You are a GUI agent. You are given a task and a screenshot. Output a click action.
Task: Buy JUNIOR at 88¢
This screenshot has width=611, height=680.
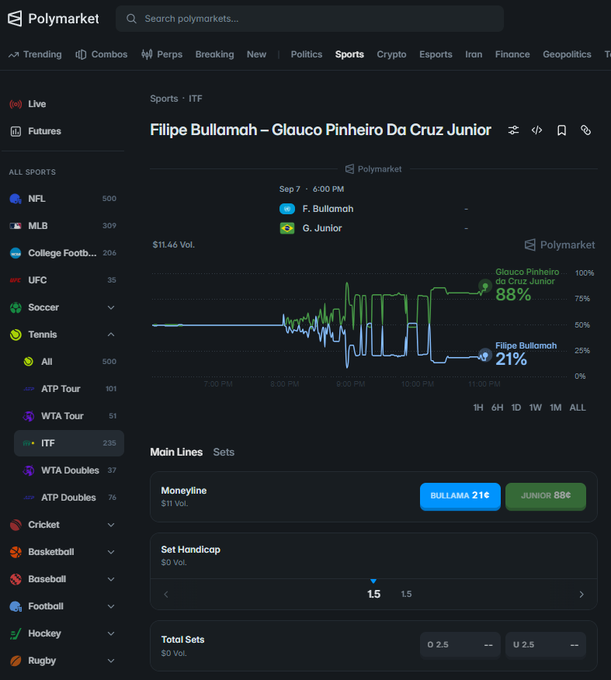(546, 496)
